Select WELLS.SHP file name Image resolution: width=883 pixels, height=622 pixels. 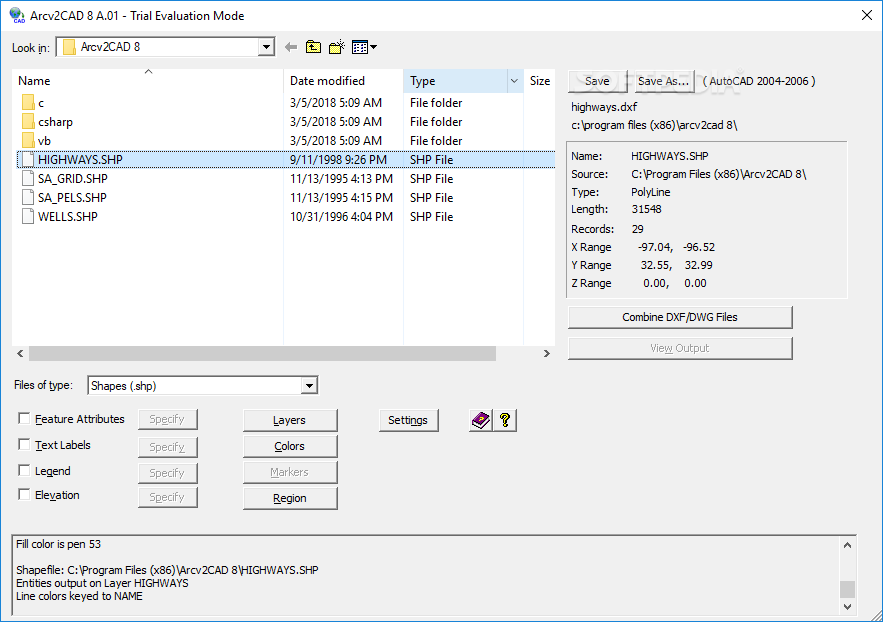pos(68,217)
